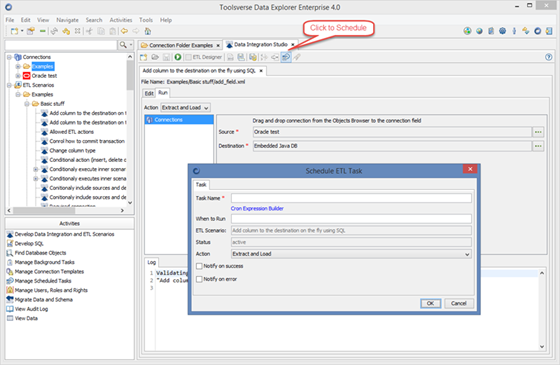Click the book icon in top-right toolbar
560x365 pixels.
point(491,31)
